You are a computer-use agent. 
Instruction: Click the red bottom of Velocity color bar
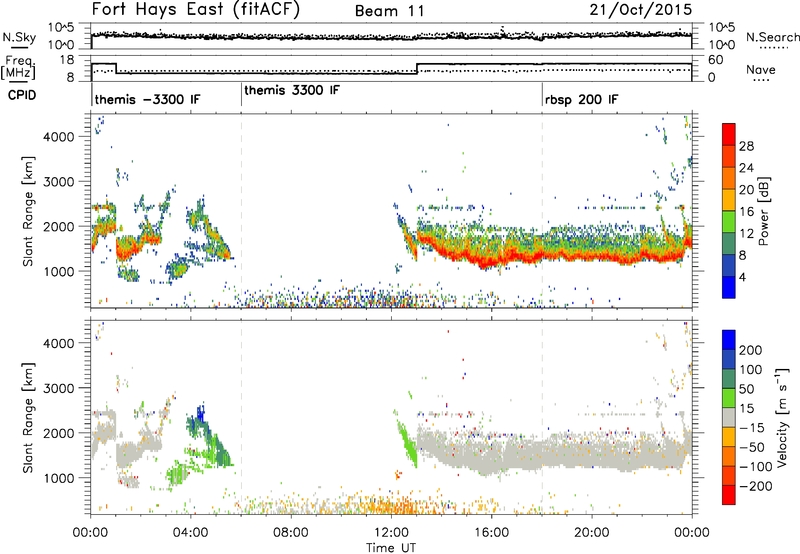(x=729, y=495)
